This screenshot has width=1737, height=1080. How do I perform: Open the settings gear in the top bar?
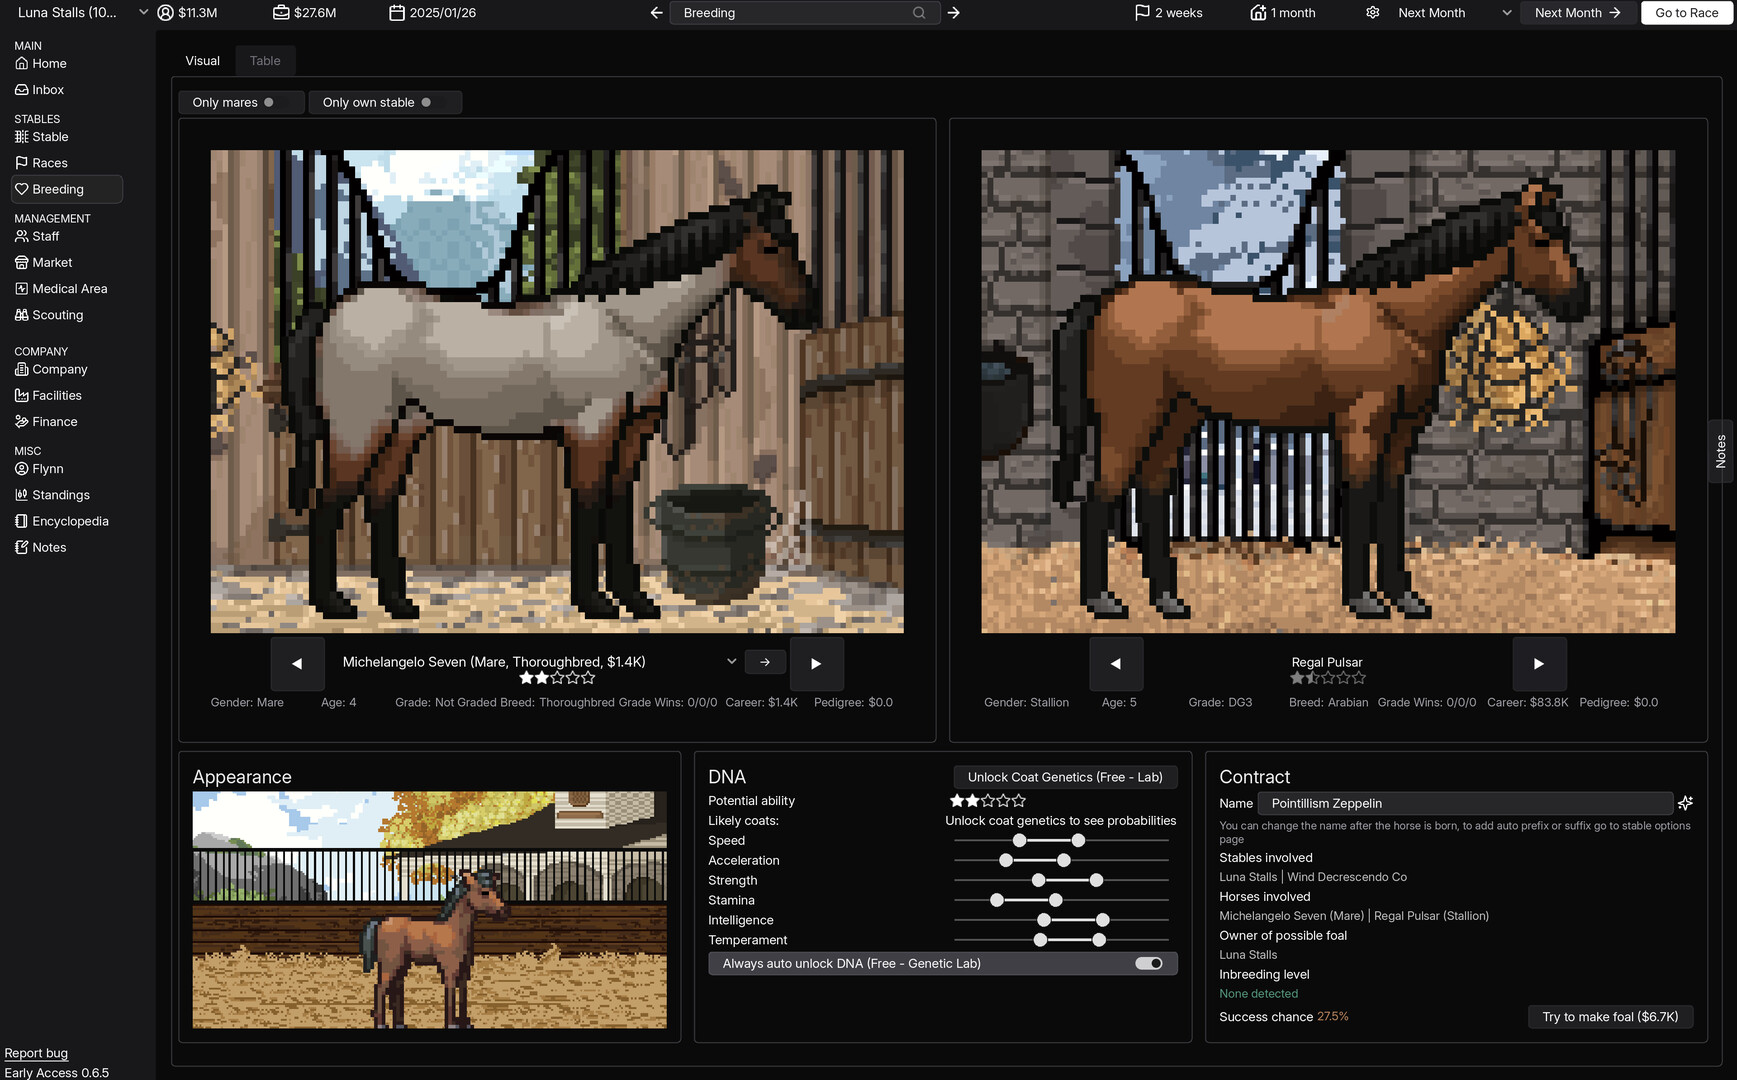(x=1373, y=13)
